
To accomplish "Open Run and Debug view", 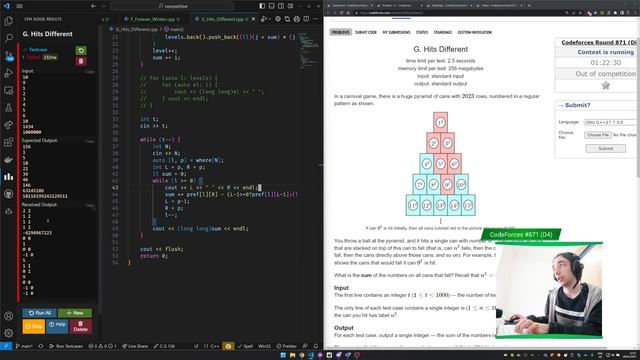I will coord(9,73).
